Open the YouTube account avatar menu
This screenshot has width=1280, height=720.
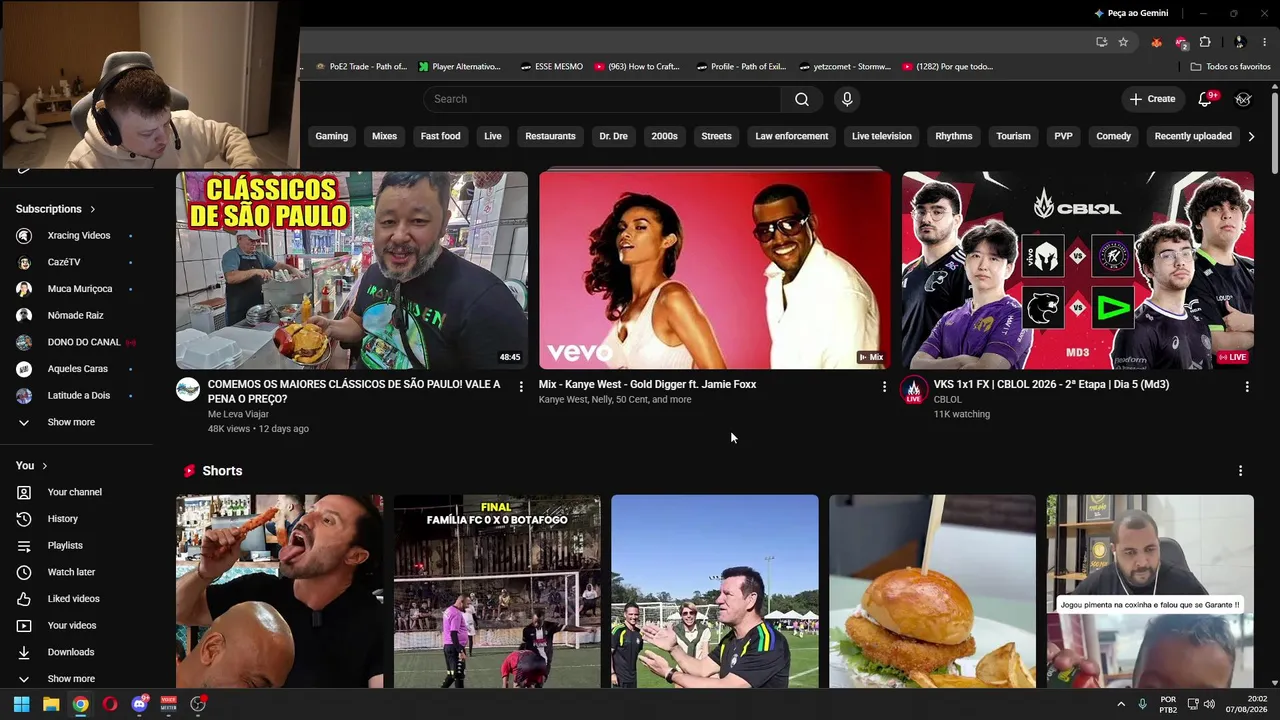[x=1243, y=99]
